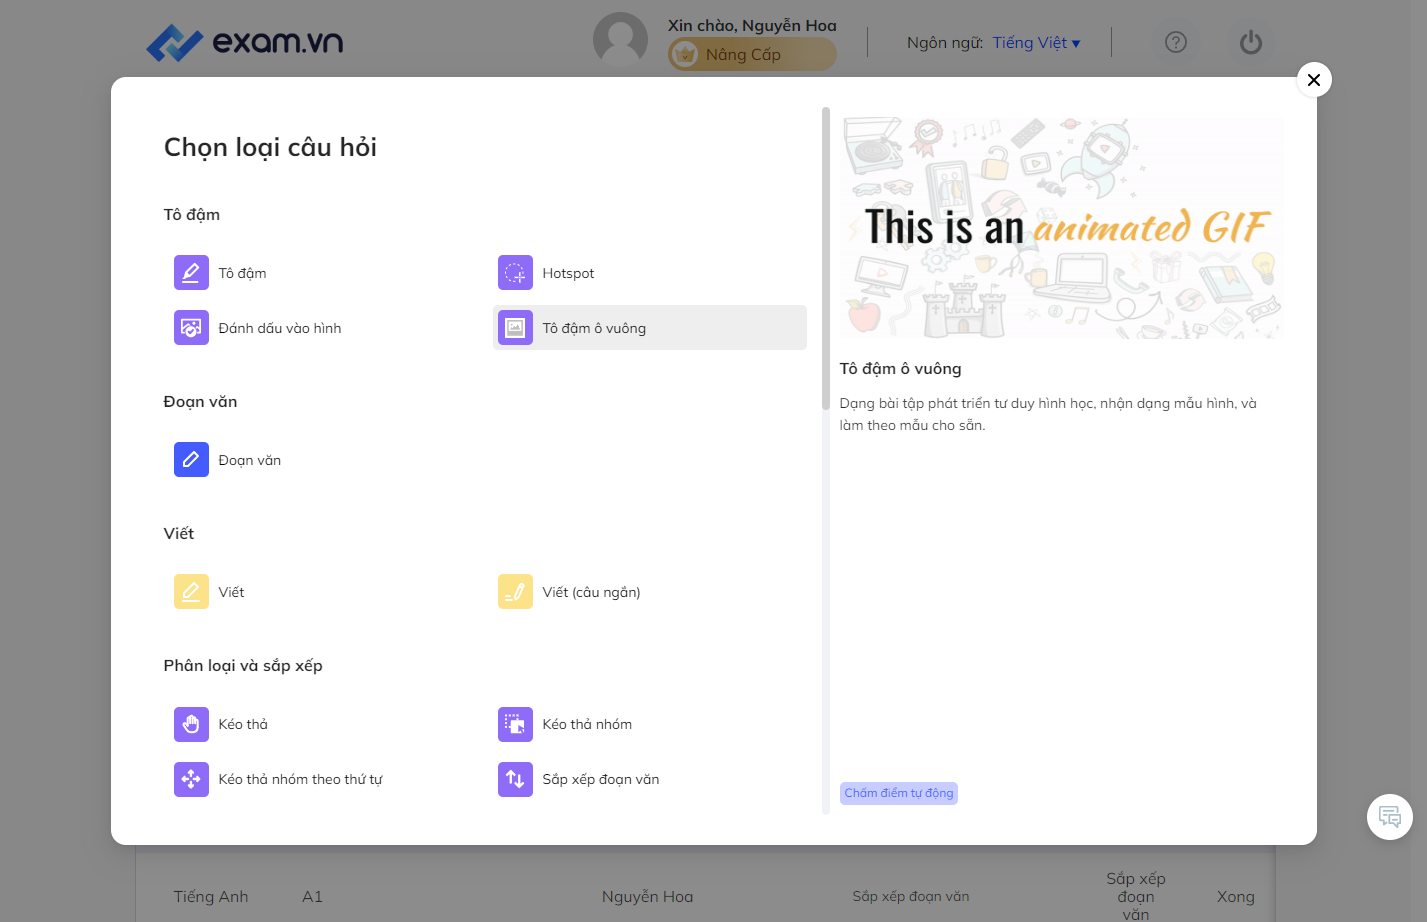Select the Đánh dấu vào hình label
This screenshot has width=1427, height=922.
tap(280, 328)
